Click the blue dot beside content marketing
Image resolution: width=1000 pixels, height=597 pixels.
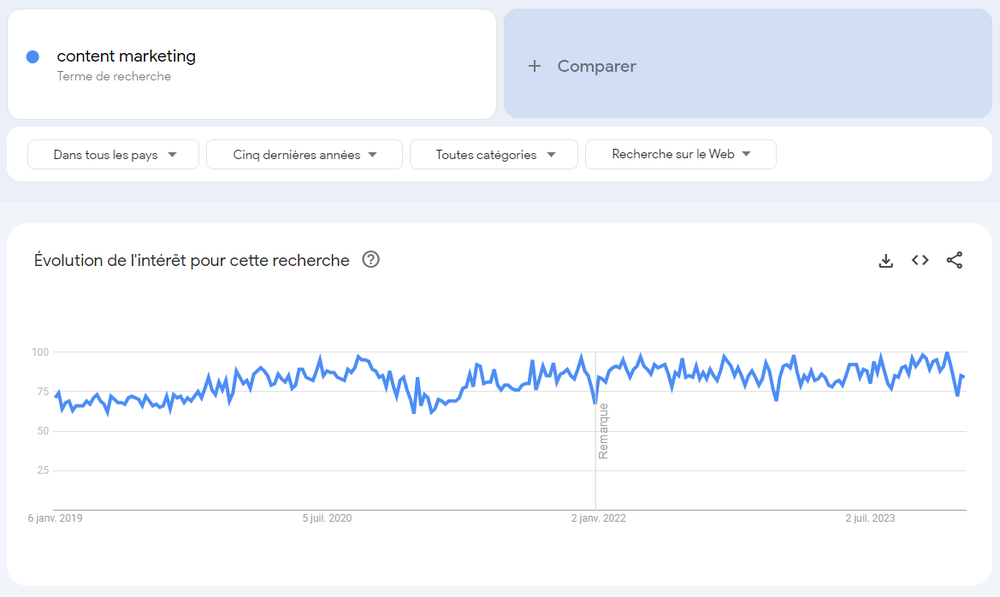coord(33,57)
